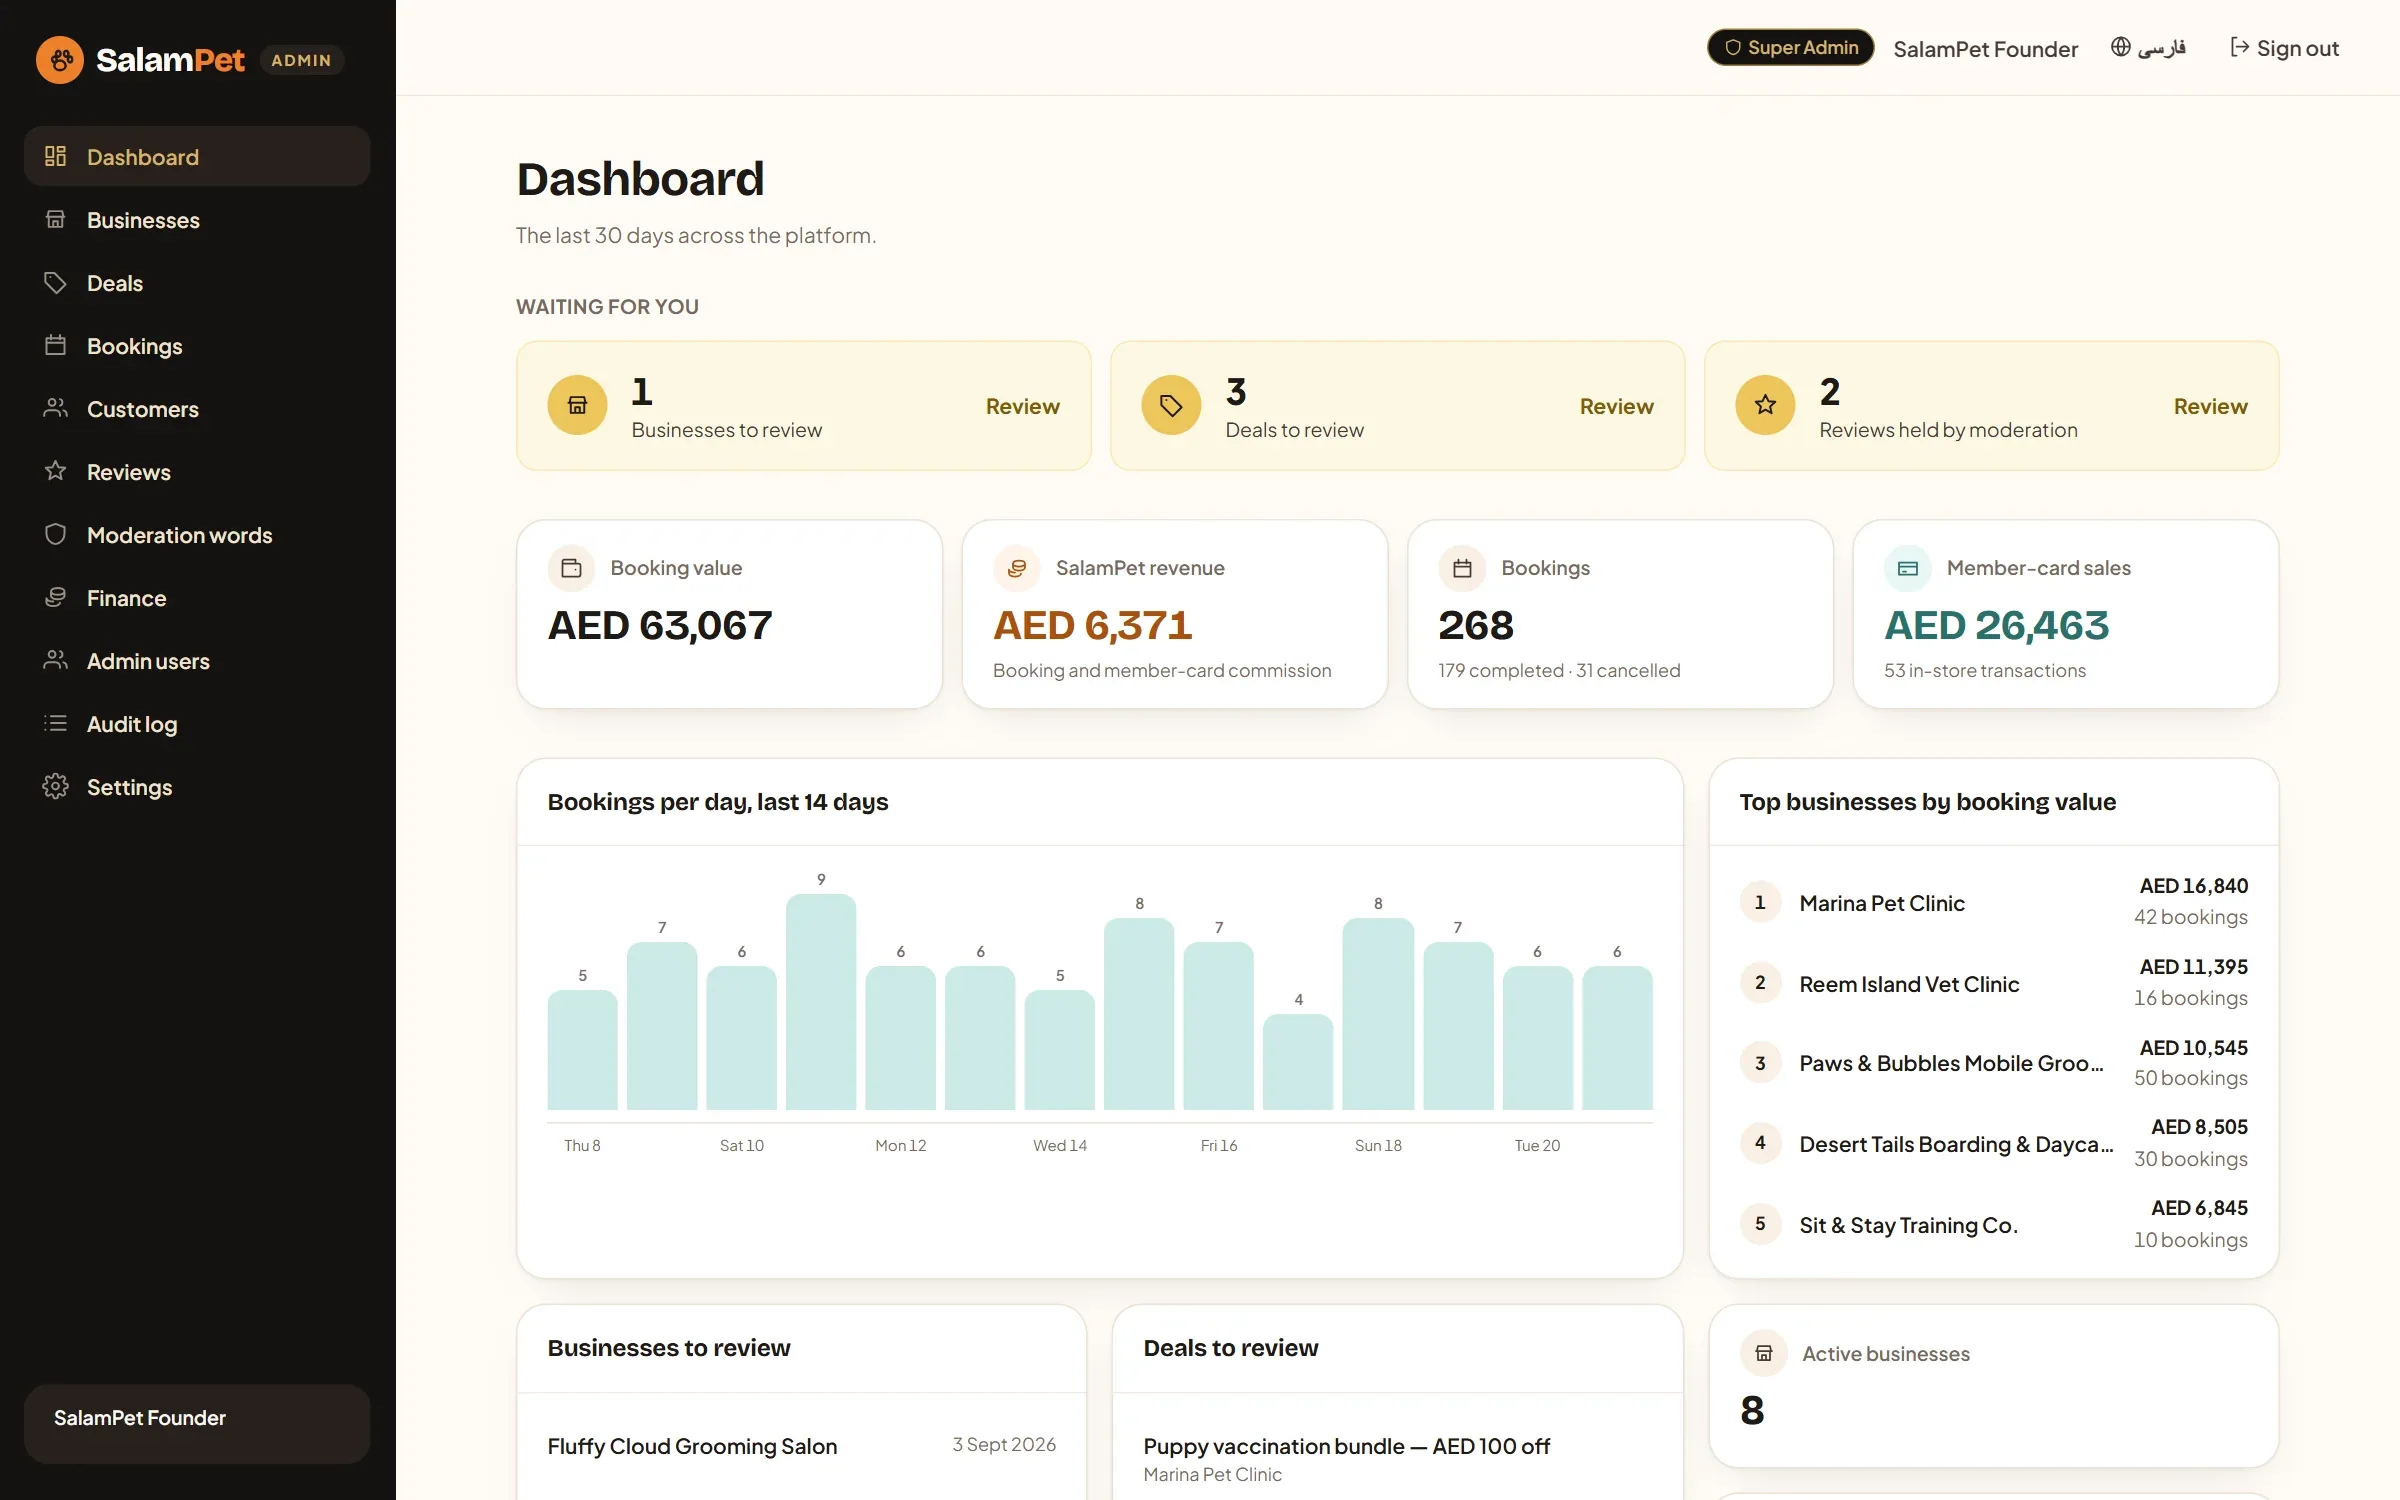Go to the Finance section
Image resolution: width=2400 pixels, height=1500 pixels.
[197, 597]
